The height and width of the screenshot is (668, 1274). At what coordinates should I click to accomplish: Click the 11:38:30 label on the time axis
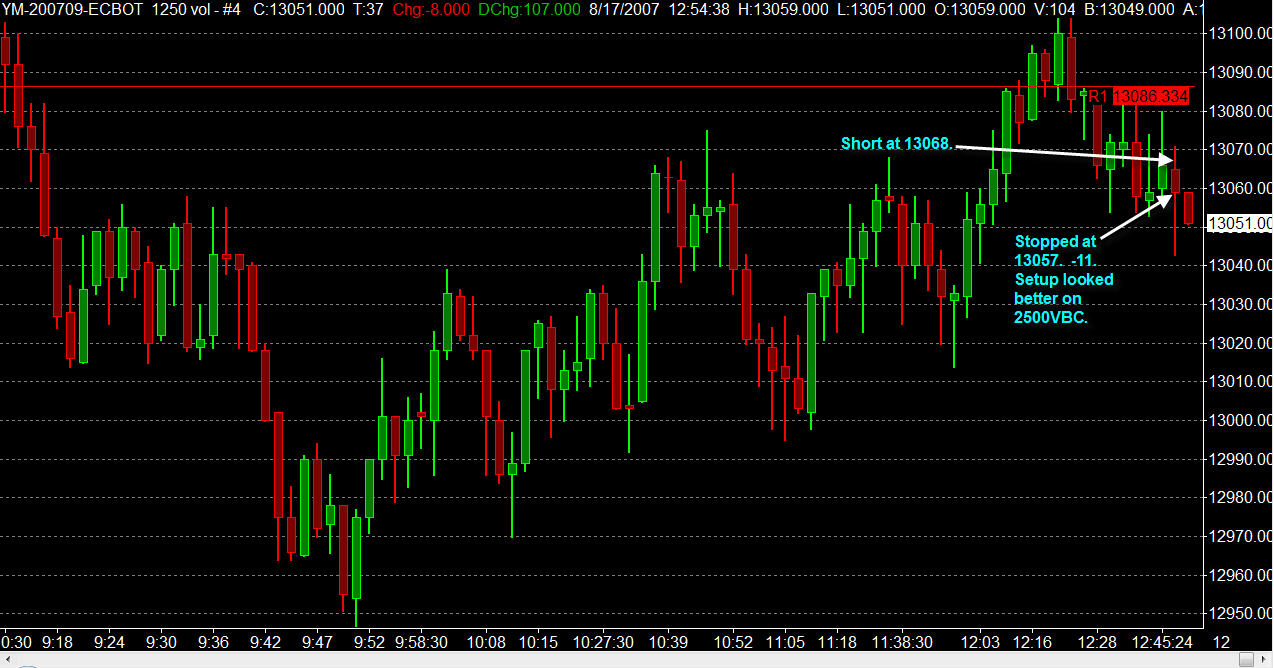point(901,641)
